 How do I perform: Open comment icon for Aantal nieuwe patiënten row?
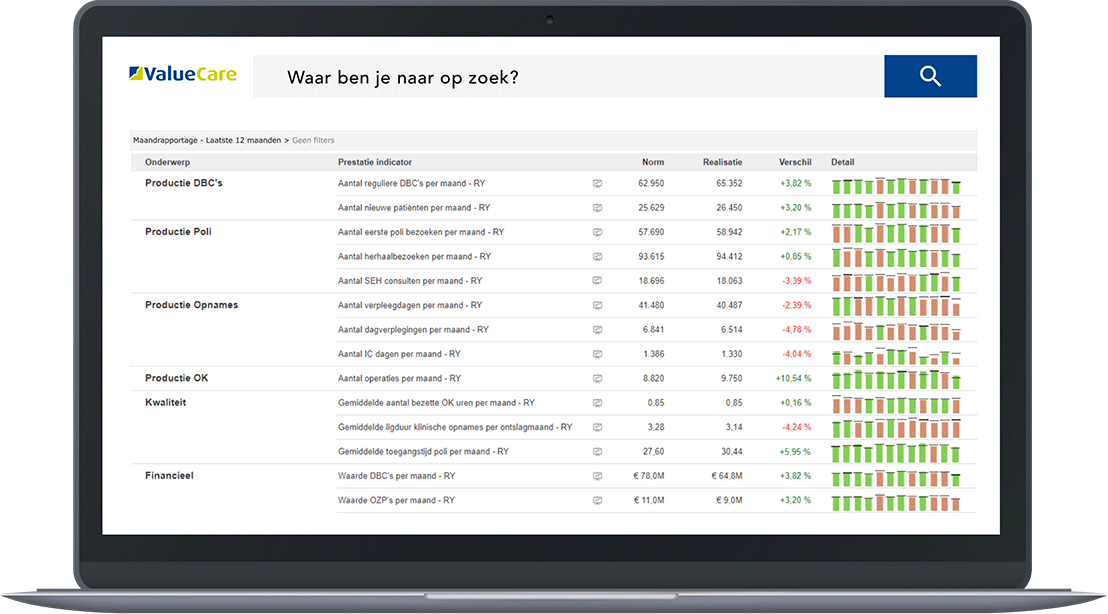[597, 208]
